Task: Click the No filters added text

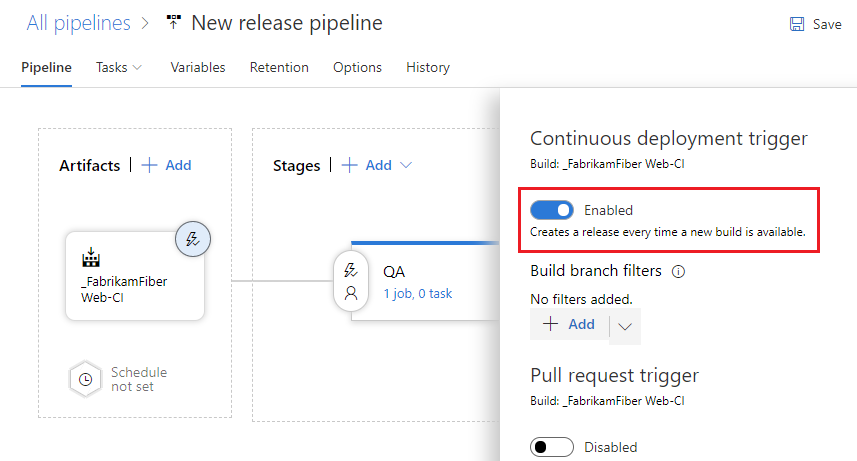Action: coord(581,299)
